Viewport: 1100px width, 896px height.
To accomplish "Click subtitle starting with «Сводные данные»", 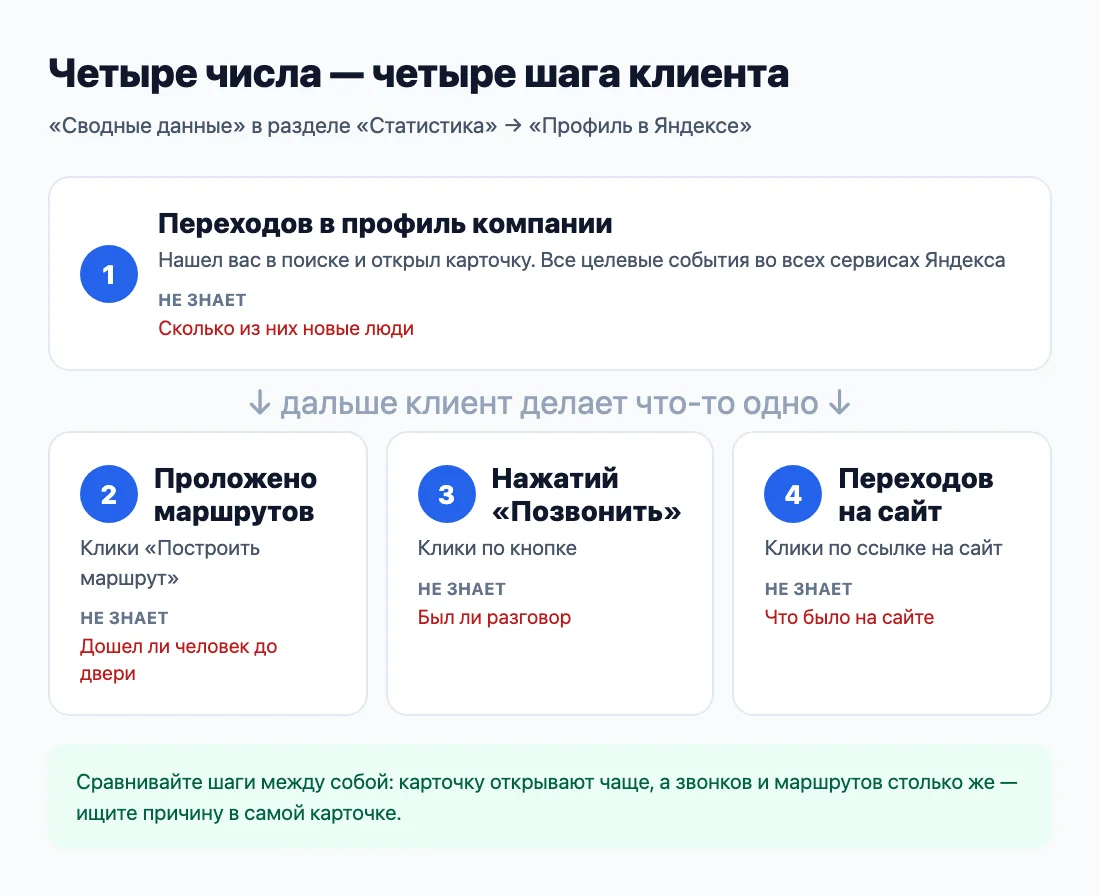I will coord(400,126).
